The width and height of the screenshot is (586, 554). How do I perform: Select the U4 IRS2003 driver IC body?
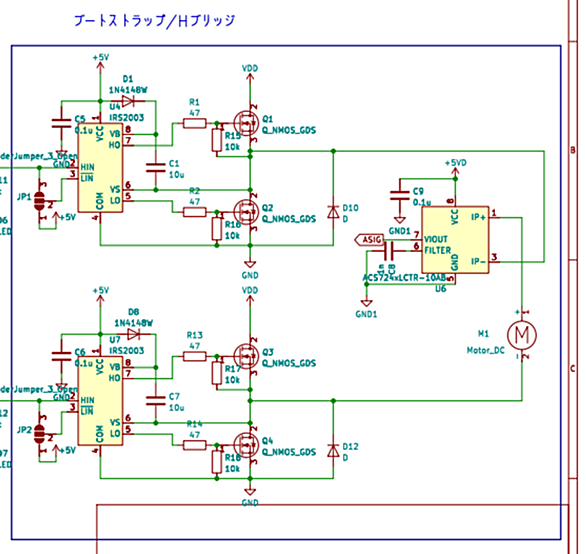[100, 168]
